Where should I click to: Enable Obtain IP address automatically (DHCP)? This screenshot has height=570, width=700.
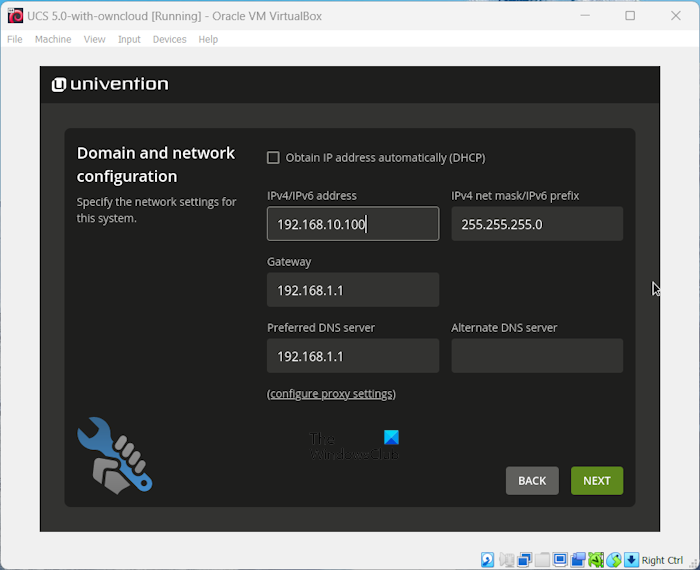pyautogui.click(x=273, y=158)
